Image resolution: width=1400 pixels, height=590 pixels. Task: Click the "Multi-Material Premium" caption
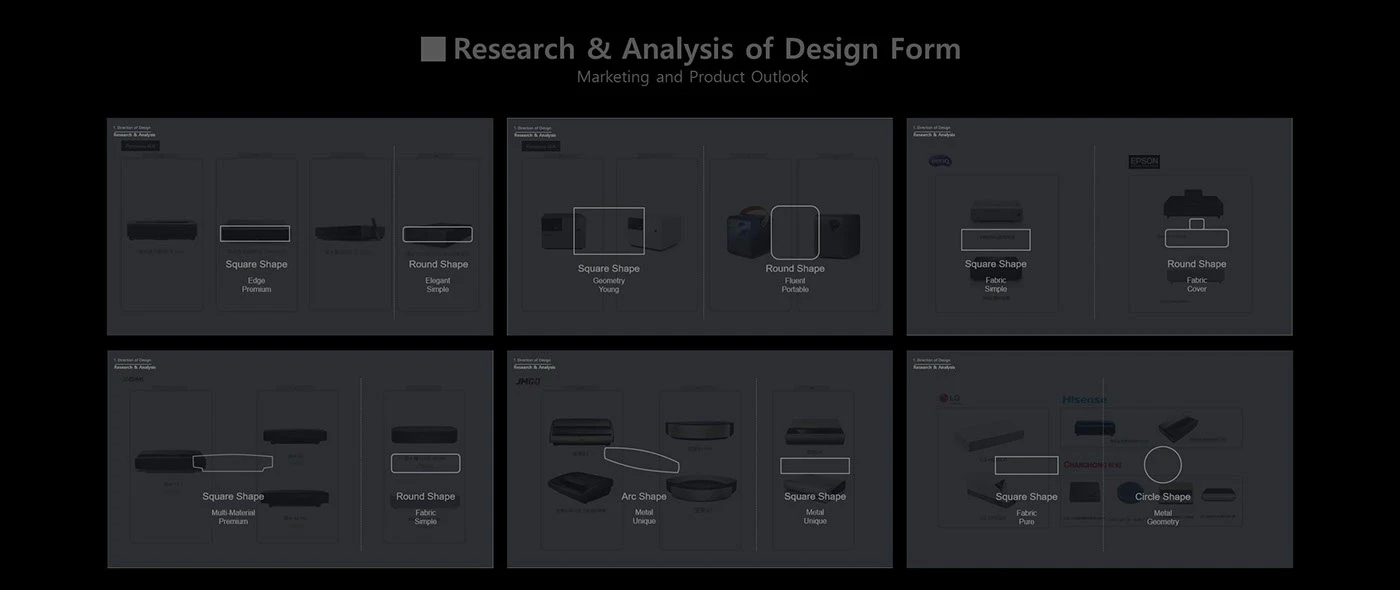point(233,517)
